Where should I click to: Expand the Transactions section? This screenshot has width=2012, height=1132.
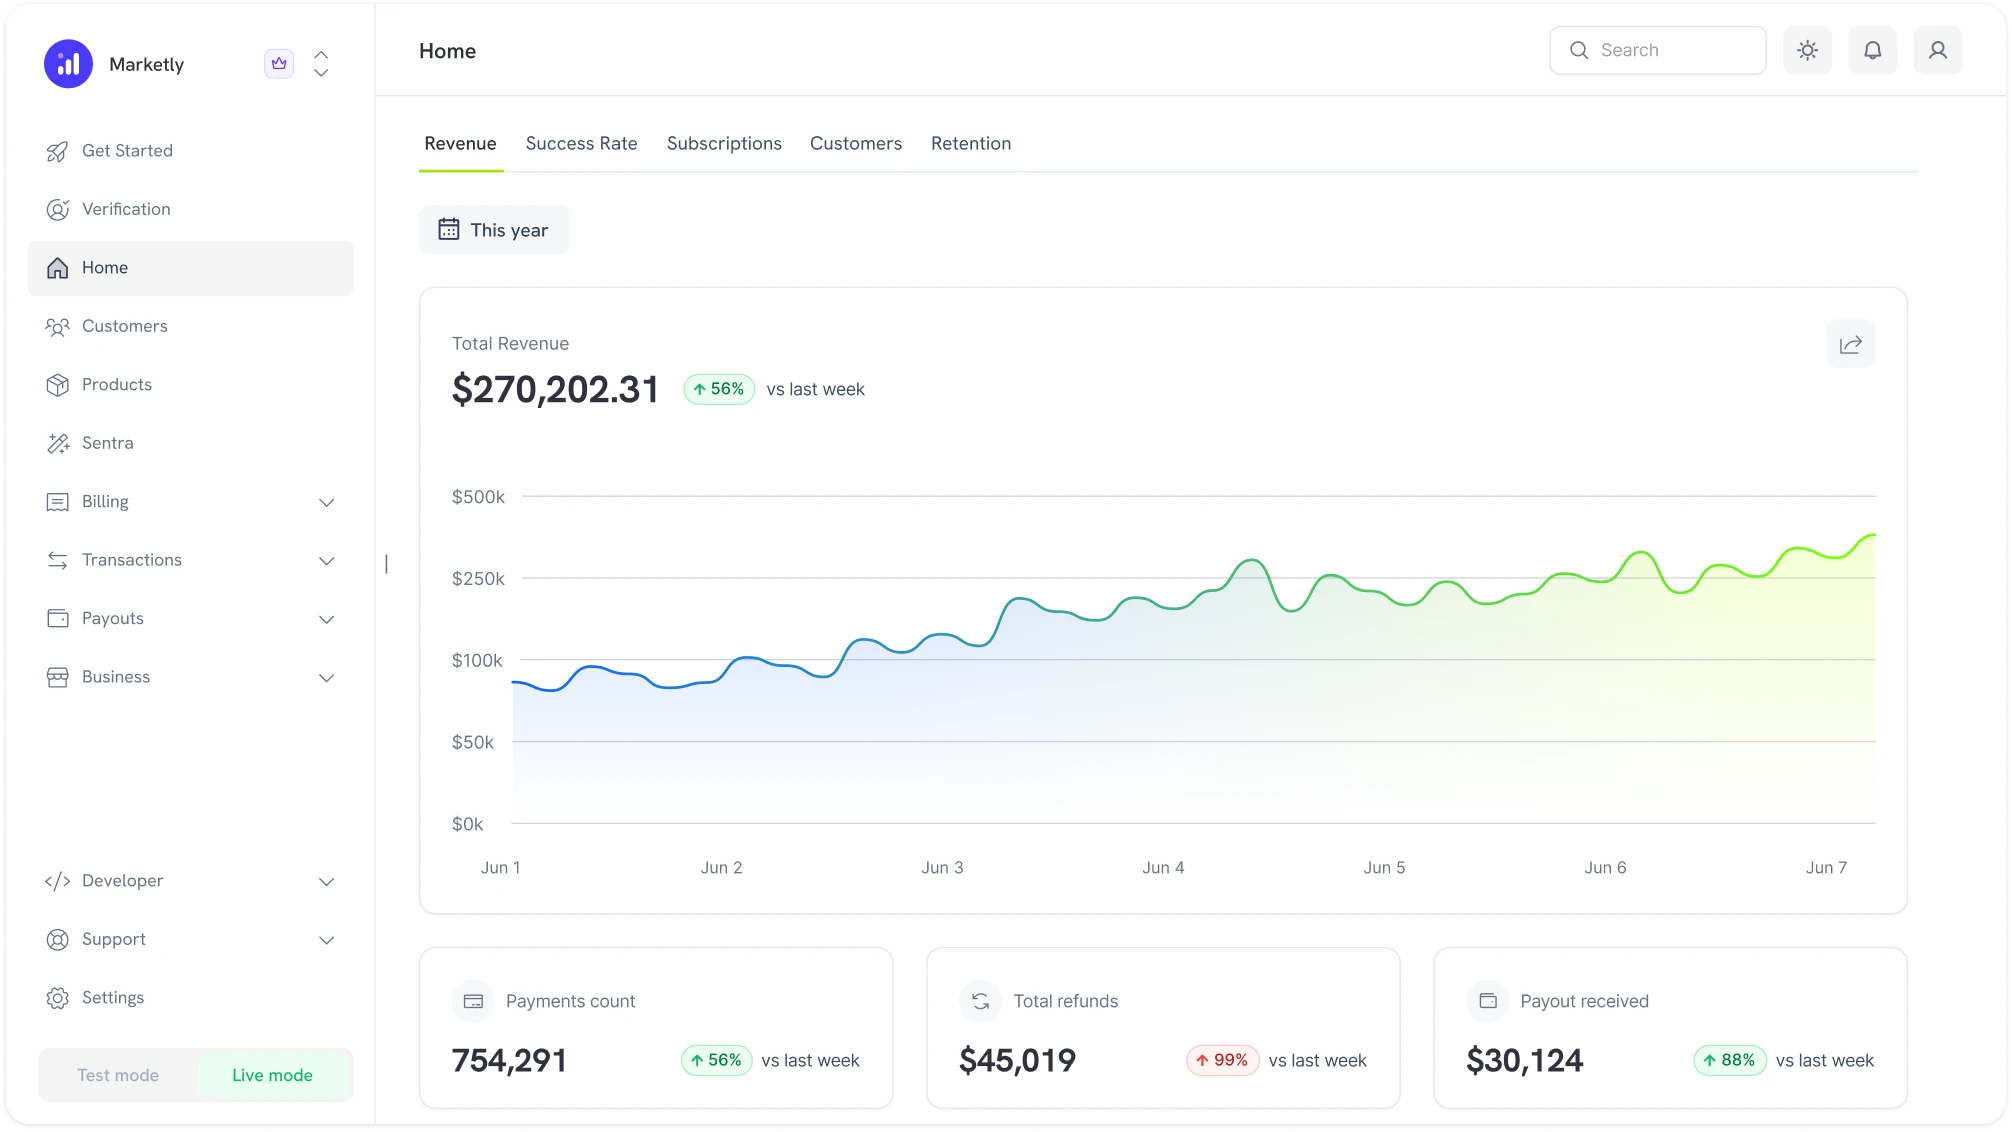326,561
